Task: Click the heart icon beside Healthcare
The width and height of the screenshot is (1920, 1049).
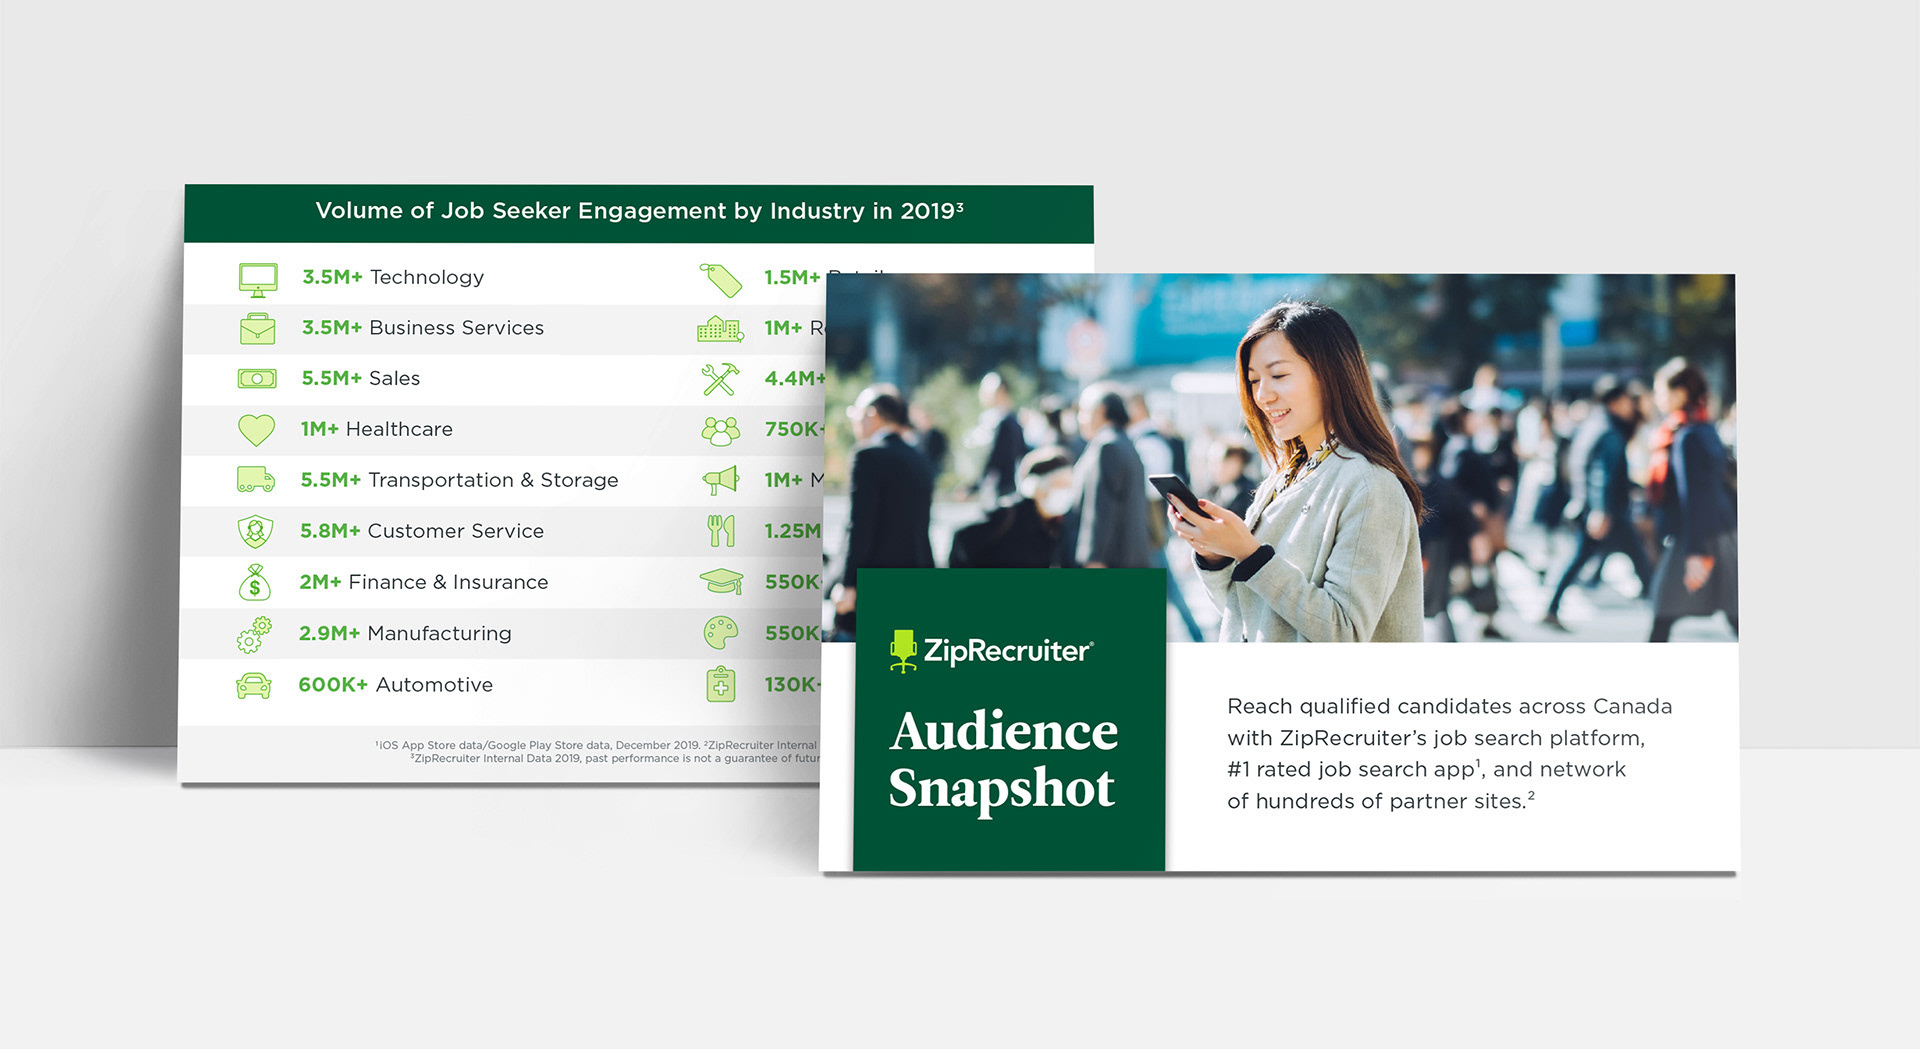Action: tap(256, 430)
